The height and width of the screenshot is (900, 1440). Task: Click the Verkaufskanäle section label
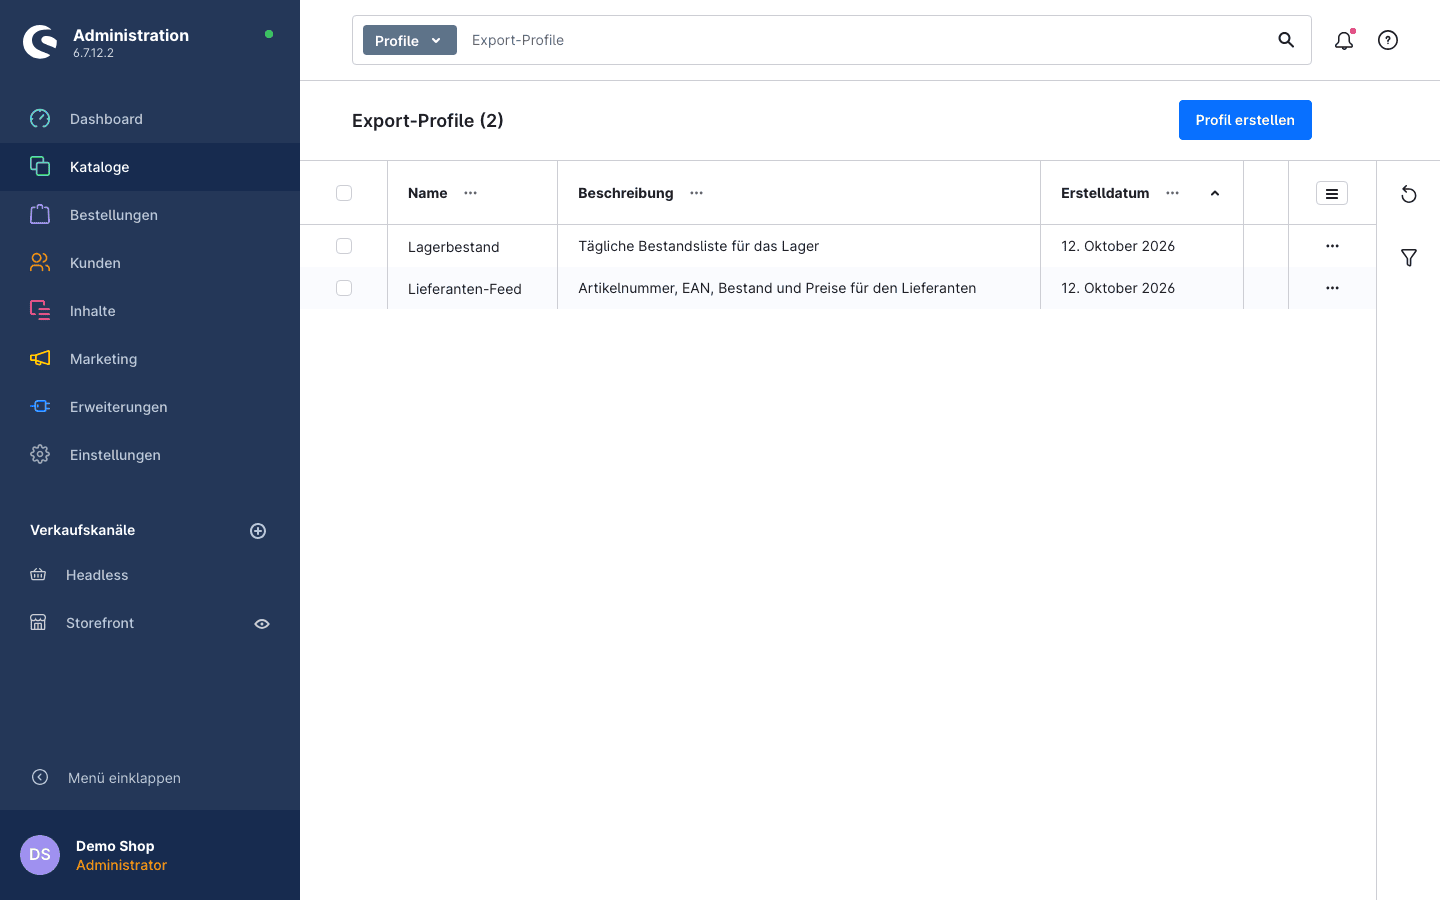click(x=82, y=530)
